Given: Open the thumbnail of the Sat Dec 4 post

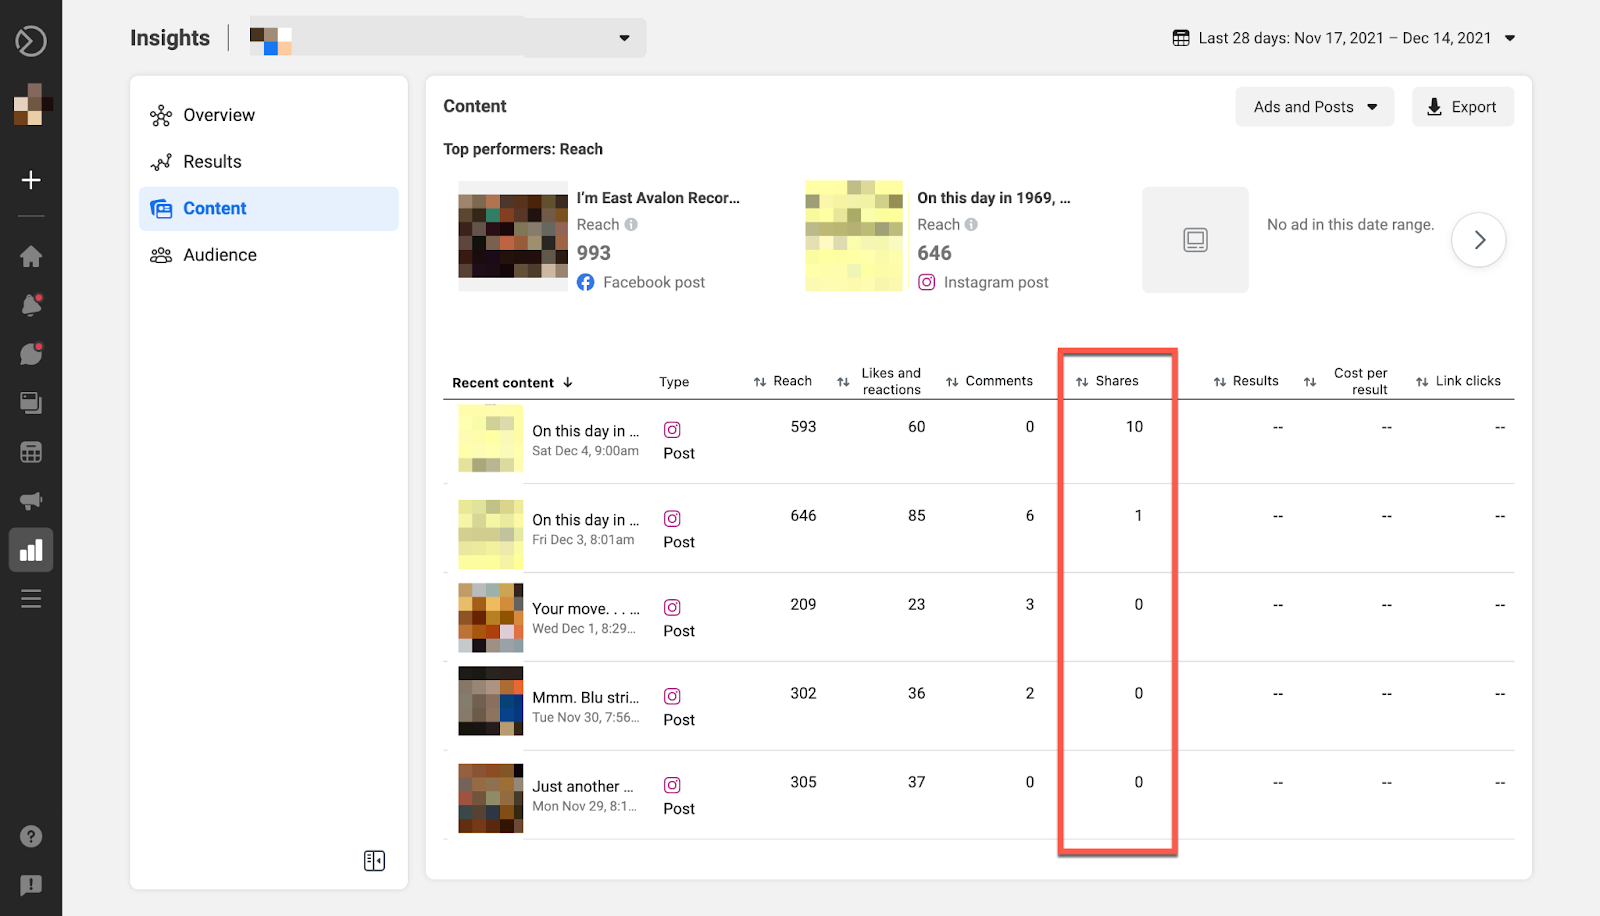Looking at the screenshot, I should (490, 439).
